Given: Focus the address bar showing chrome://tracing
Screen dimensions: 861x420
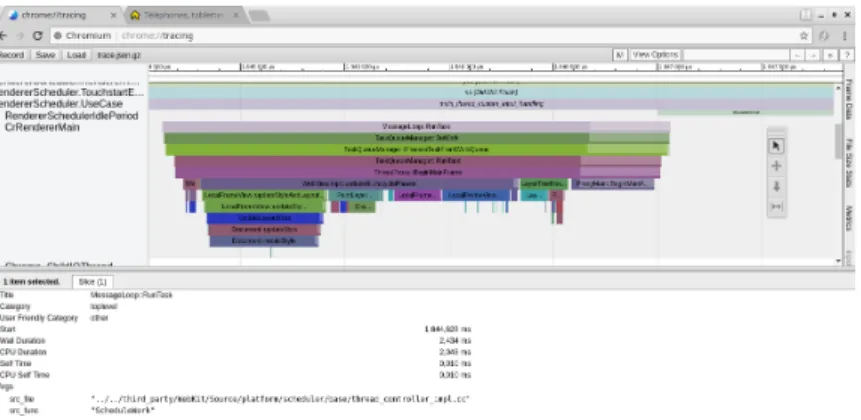Looking at the screenshot, I should [428, 36].
